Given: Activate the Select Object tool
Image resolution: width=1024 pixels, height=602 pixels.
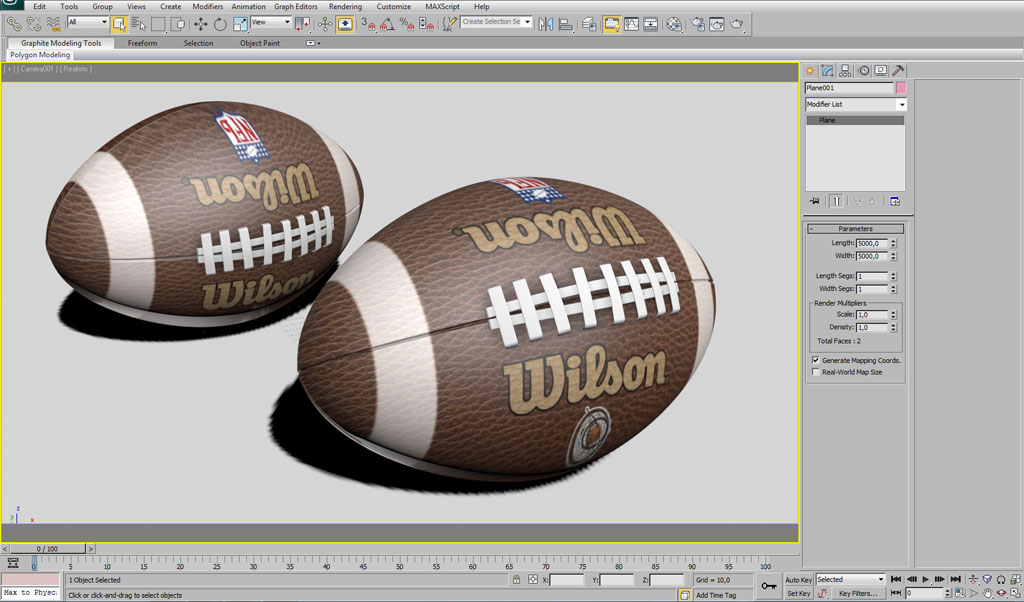Looking at the screenshot, I should coord(119,24).
